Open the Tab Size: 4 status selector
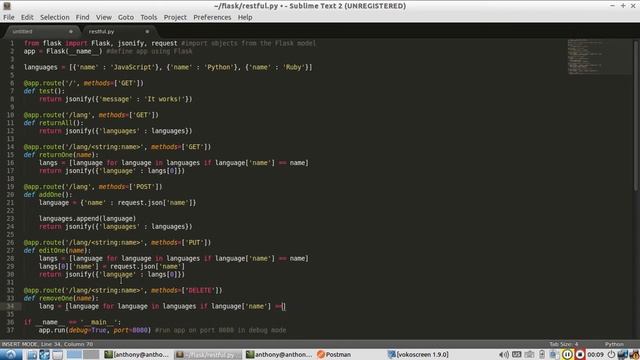Screen dimensions: 640x360 pos(564,344)
